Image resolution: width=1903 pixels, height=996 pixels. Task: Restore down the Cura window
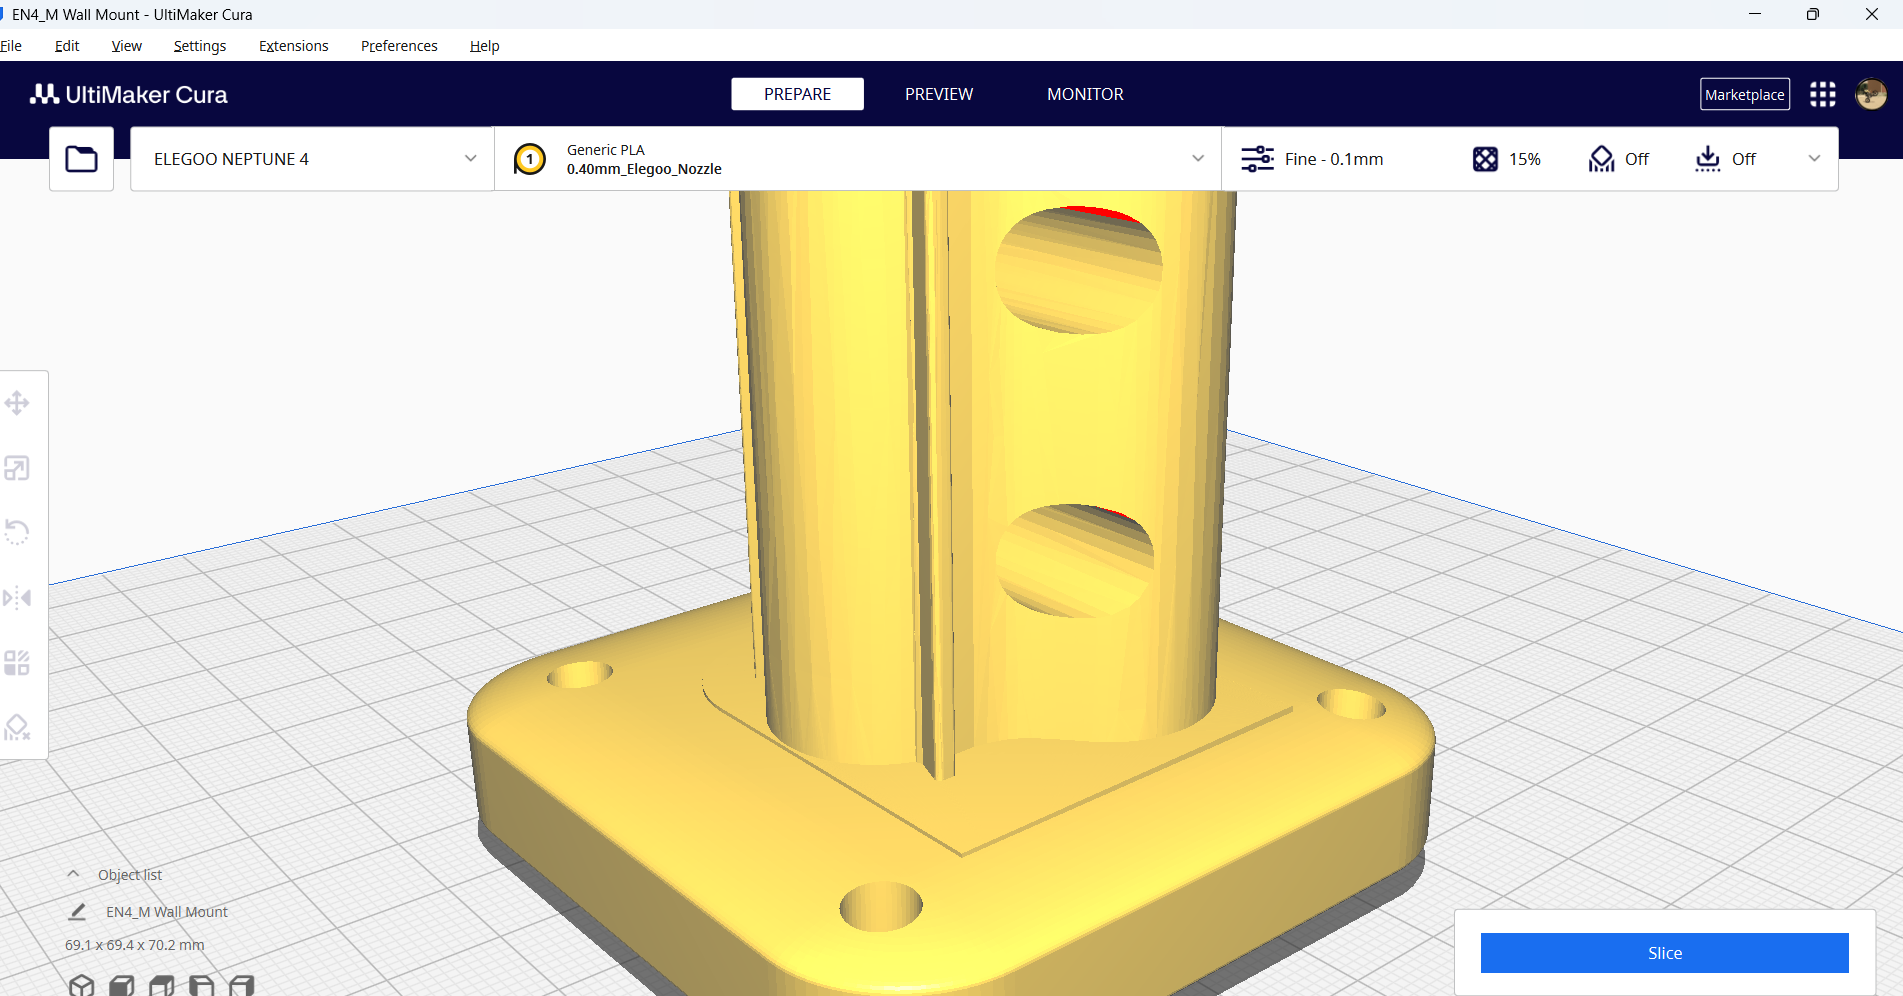click(1813, 14)
